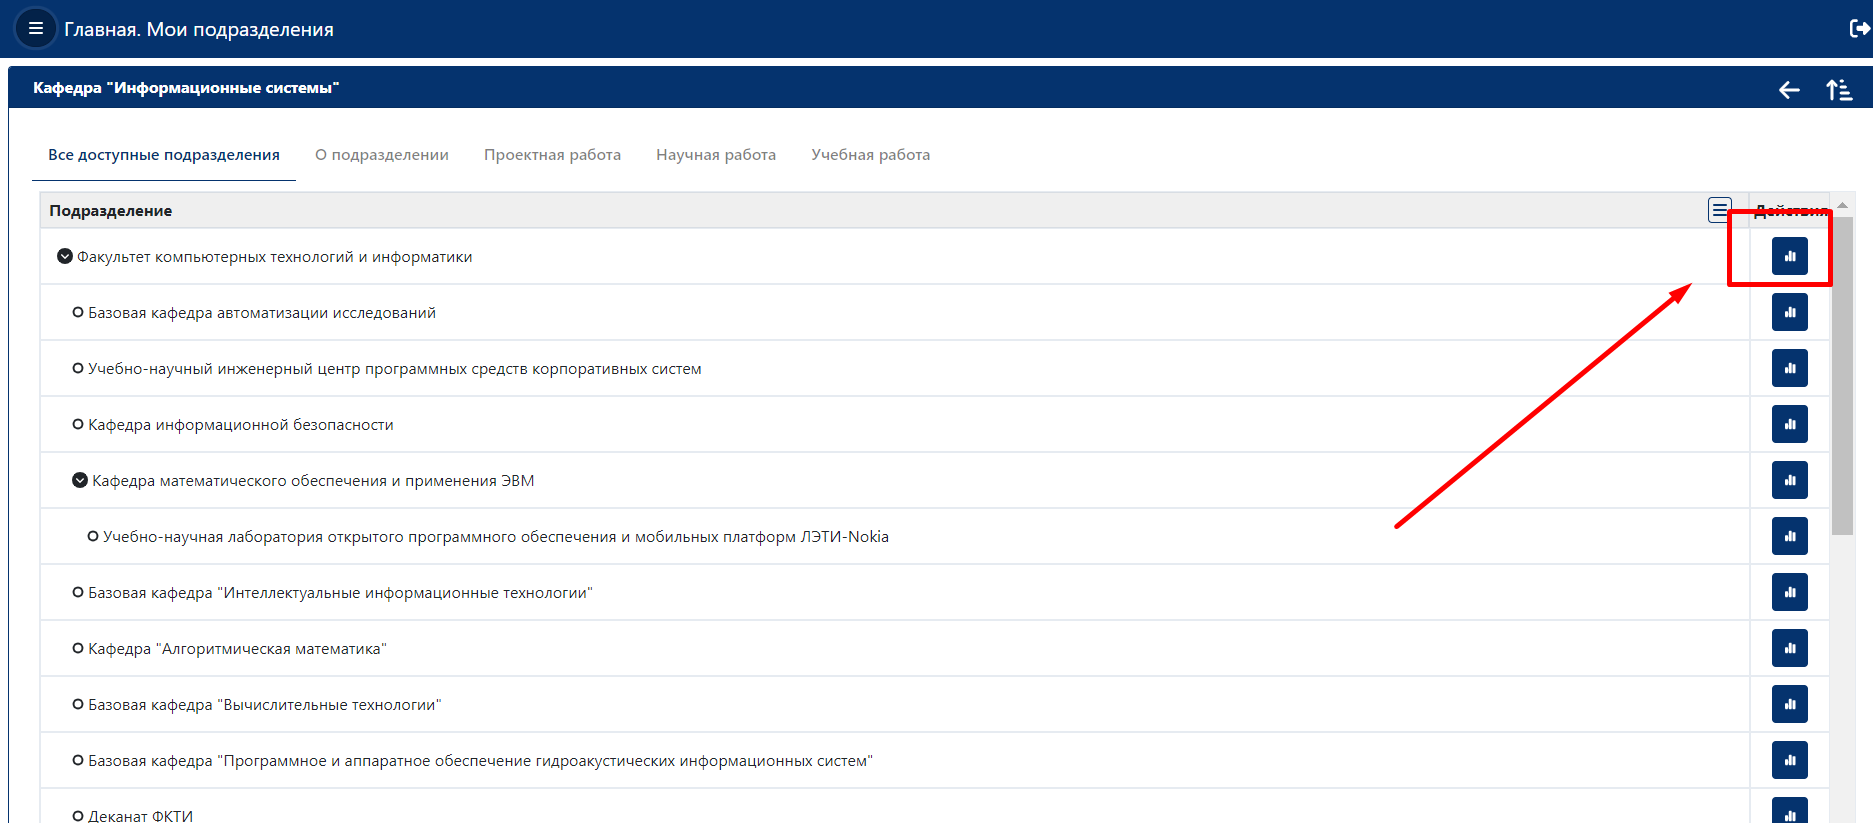Switch to the О подразделении tab

(x=382, y=155)
